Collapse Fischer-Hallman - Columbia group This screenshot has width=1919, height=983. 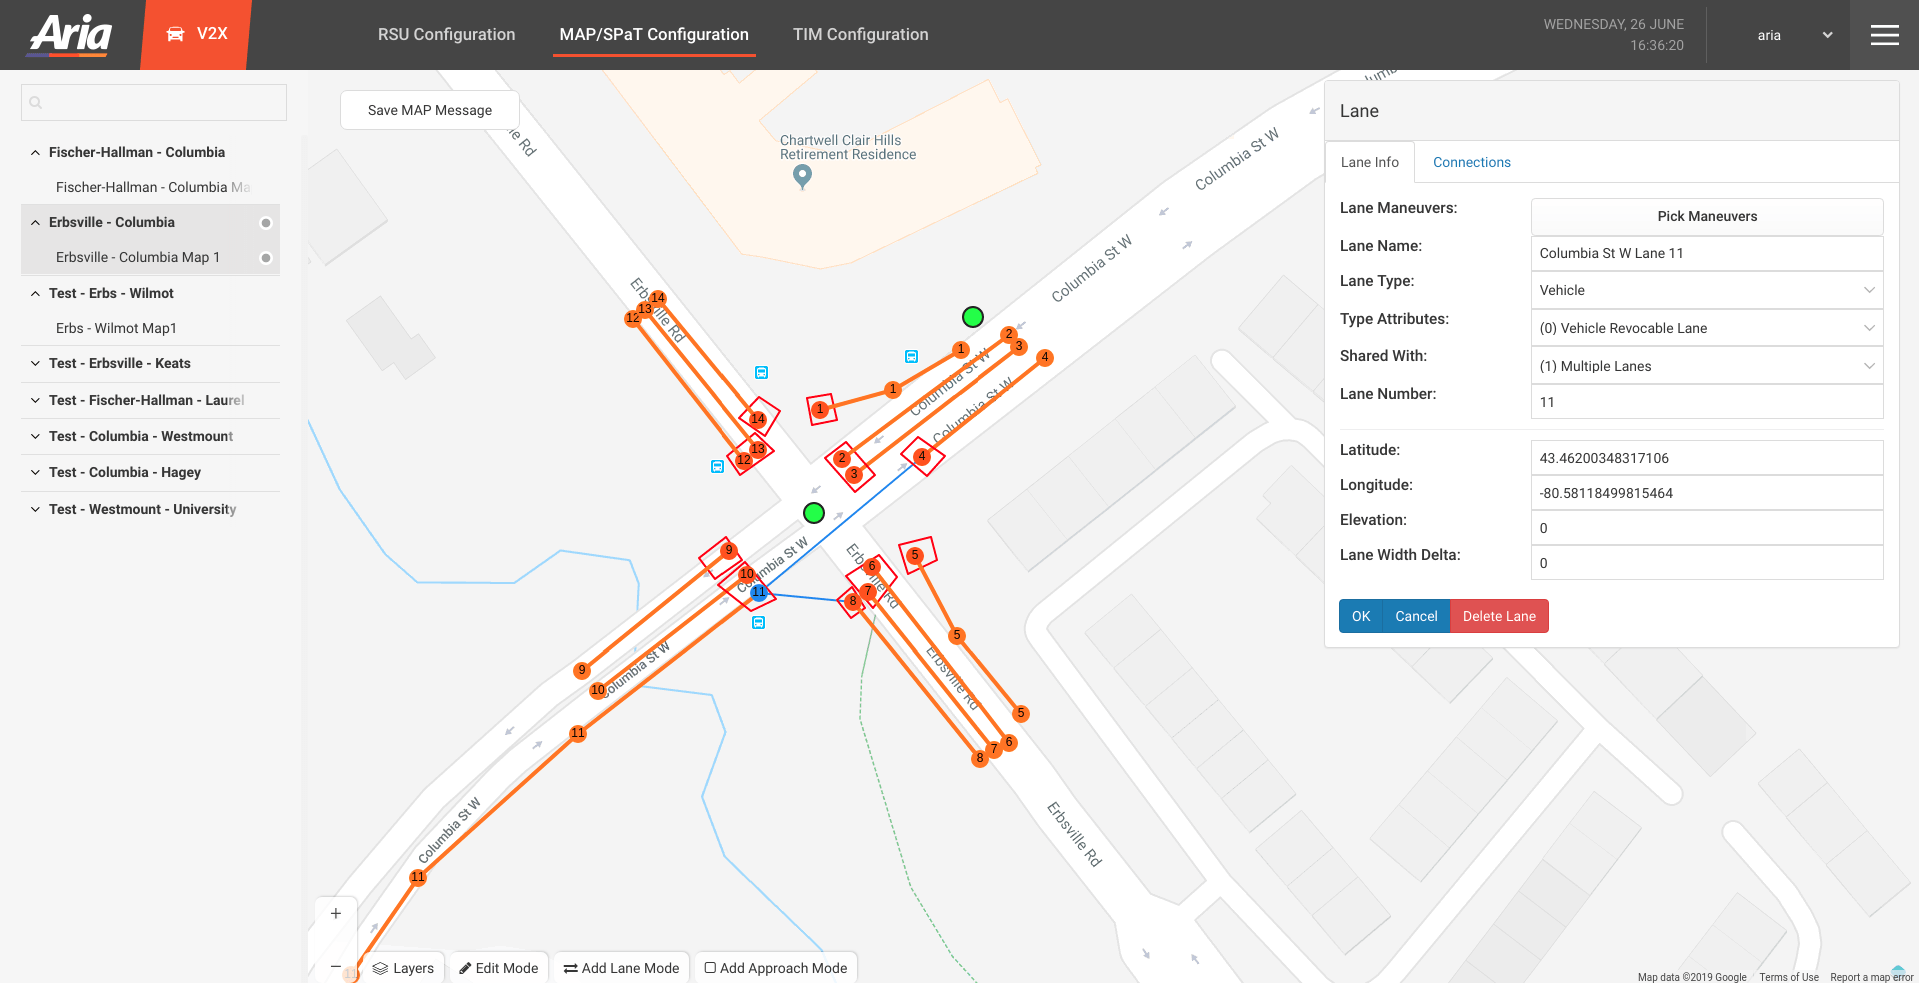coord(35,153)
